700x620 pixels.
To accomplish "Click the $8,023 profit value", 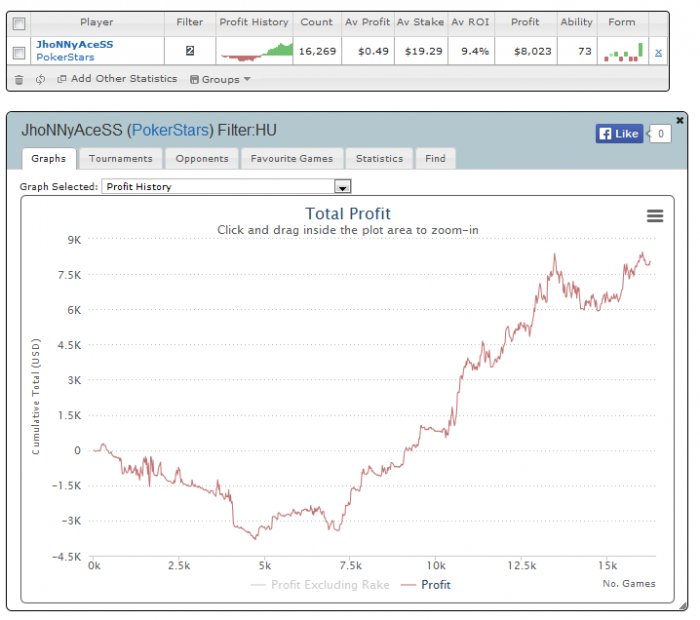I will click(533, 52).
